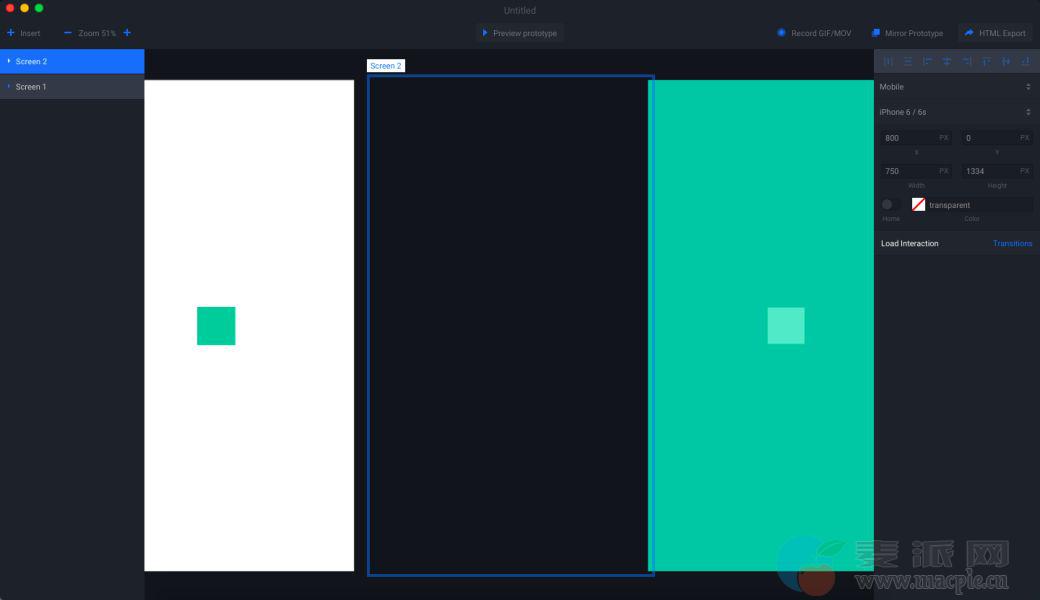Zoom in with the plus icon
The width and height of the screenshot is (1040, 600).
[127, 33]
